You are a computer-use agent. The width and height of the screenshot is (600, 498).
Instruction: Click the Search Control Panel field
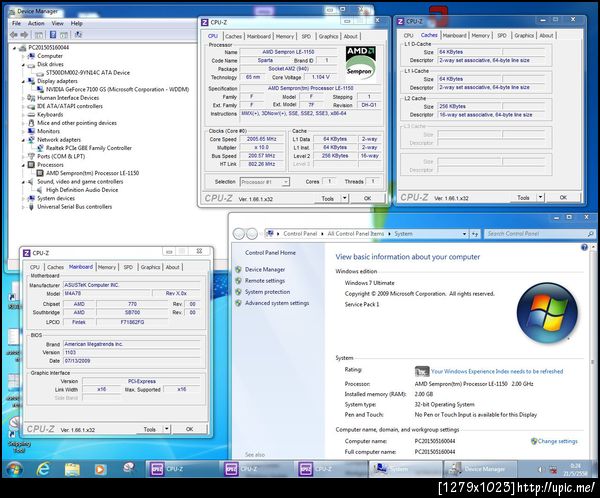[x=540, y=233]
